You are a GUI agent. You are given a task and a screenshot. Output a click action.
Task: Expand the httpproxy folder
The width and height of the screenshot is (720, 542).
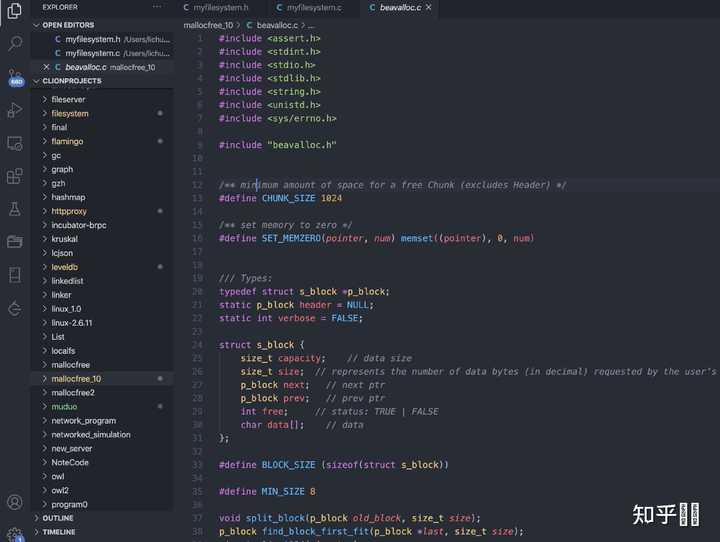point(102,211)
